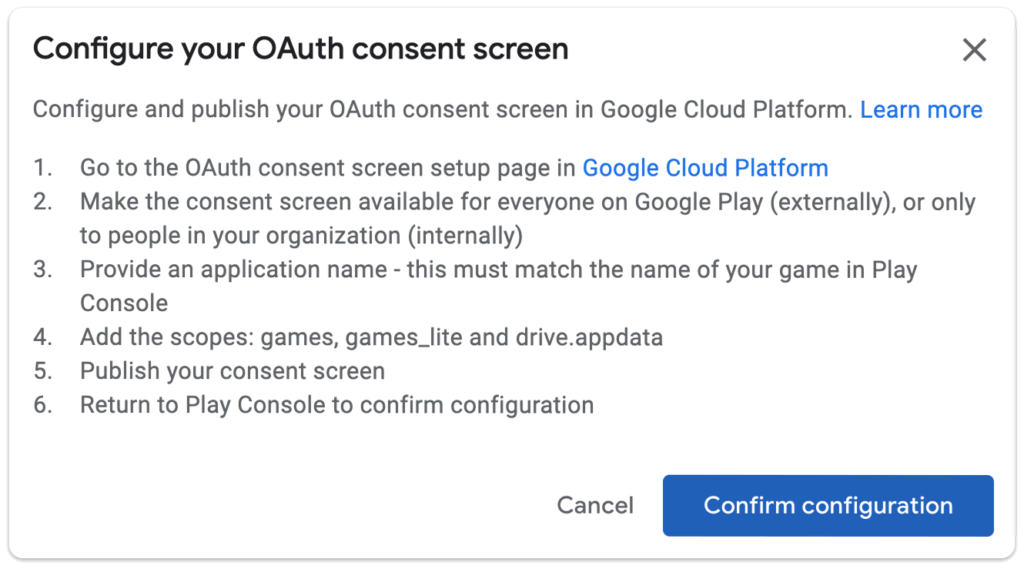Click the list number "2." marker

click(42, 202)
